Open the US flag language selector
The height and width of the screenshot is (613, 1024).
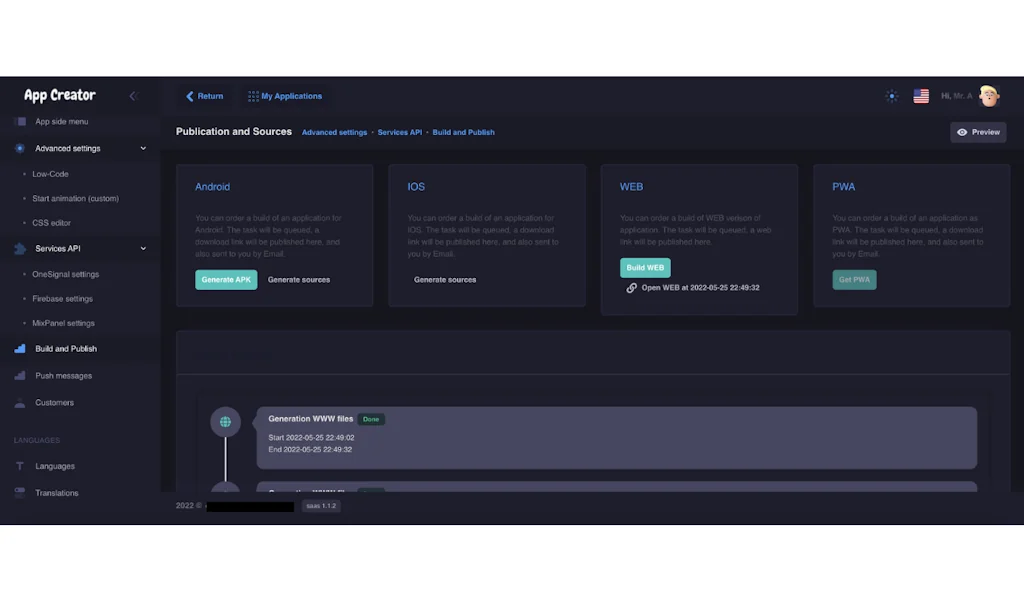[x=921, y=96]
